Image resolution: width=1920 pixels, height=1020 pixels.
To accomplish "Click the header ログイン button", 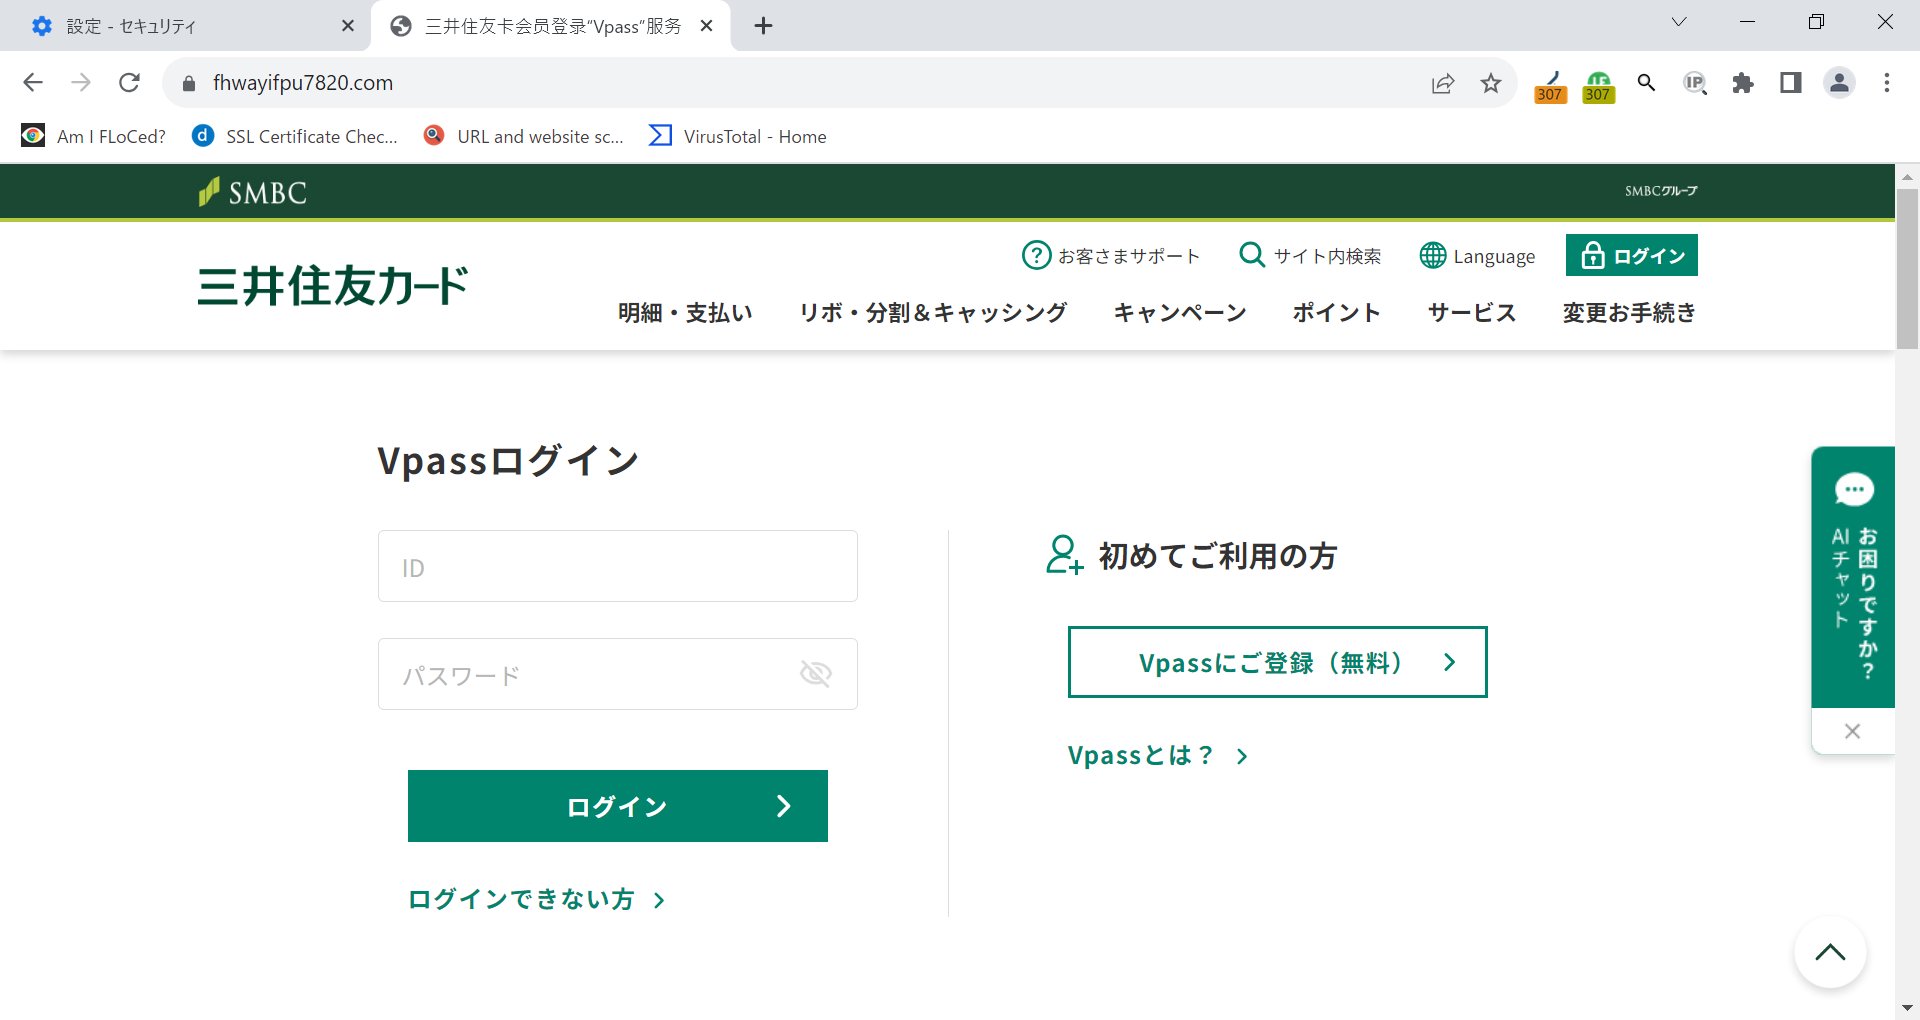I will (x=1632, y=255).
